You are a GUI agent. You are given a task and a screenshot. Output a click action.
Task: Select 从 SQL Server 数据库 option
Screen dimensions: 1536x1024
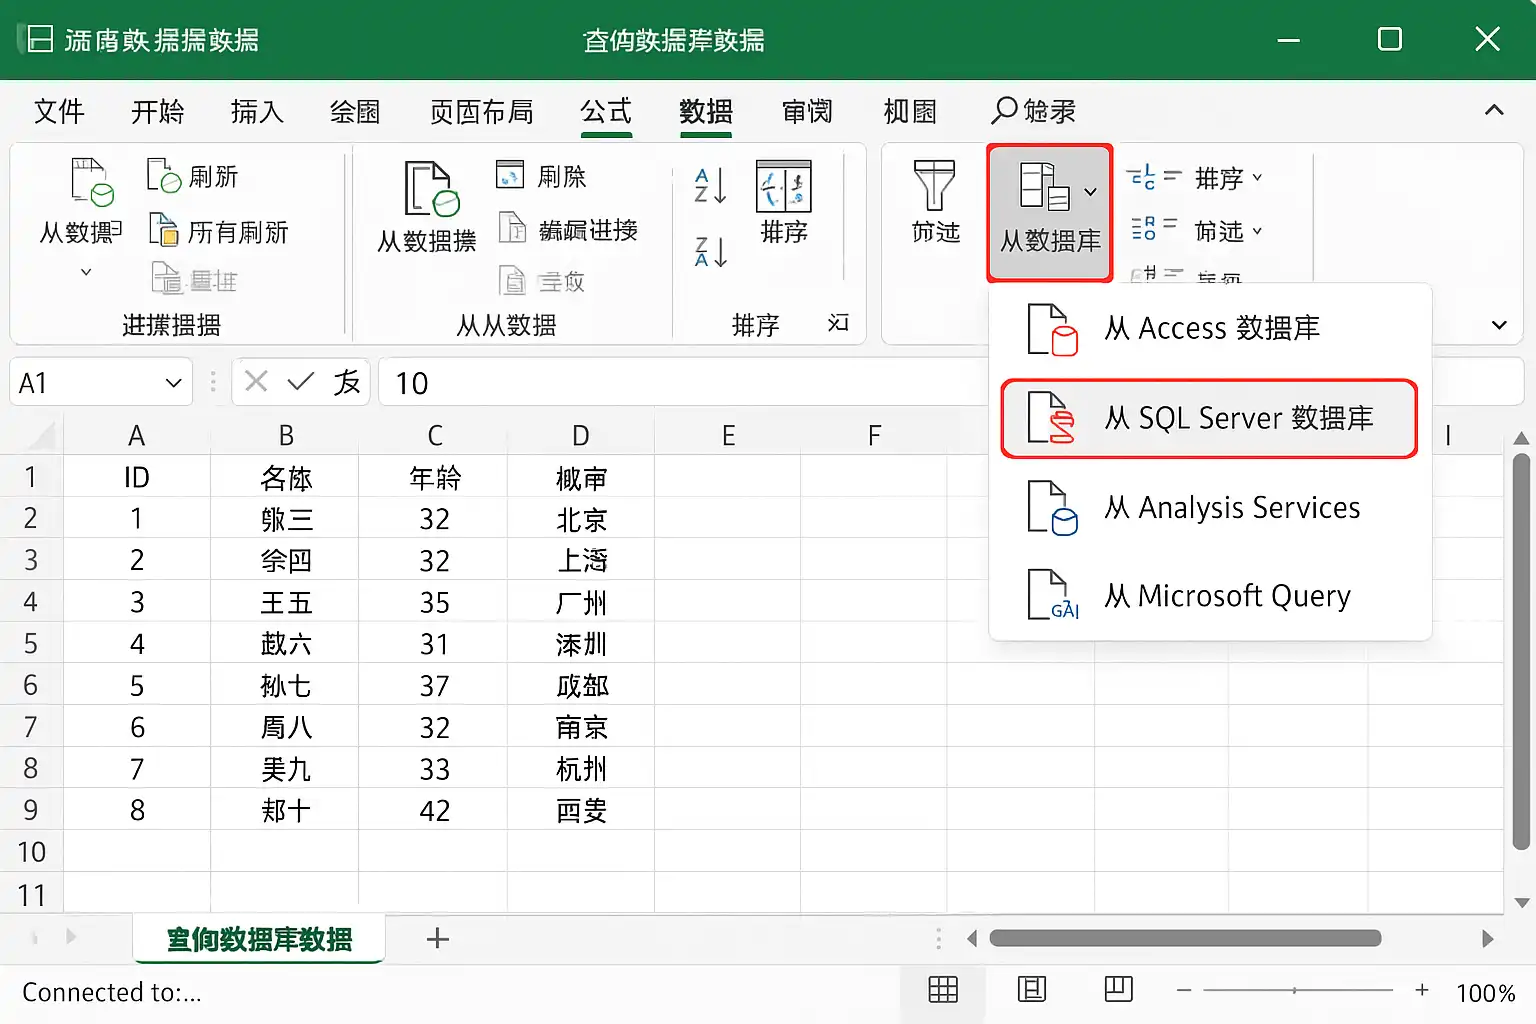[1209, 418]
